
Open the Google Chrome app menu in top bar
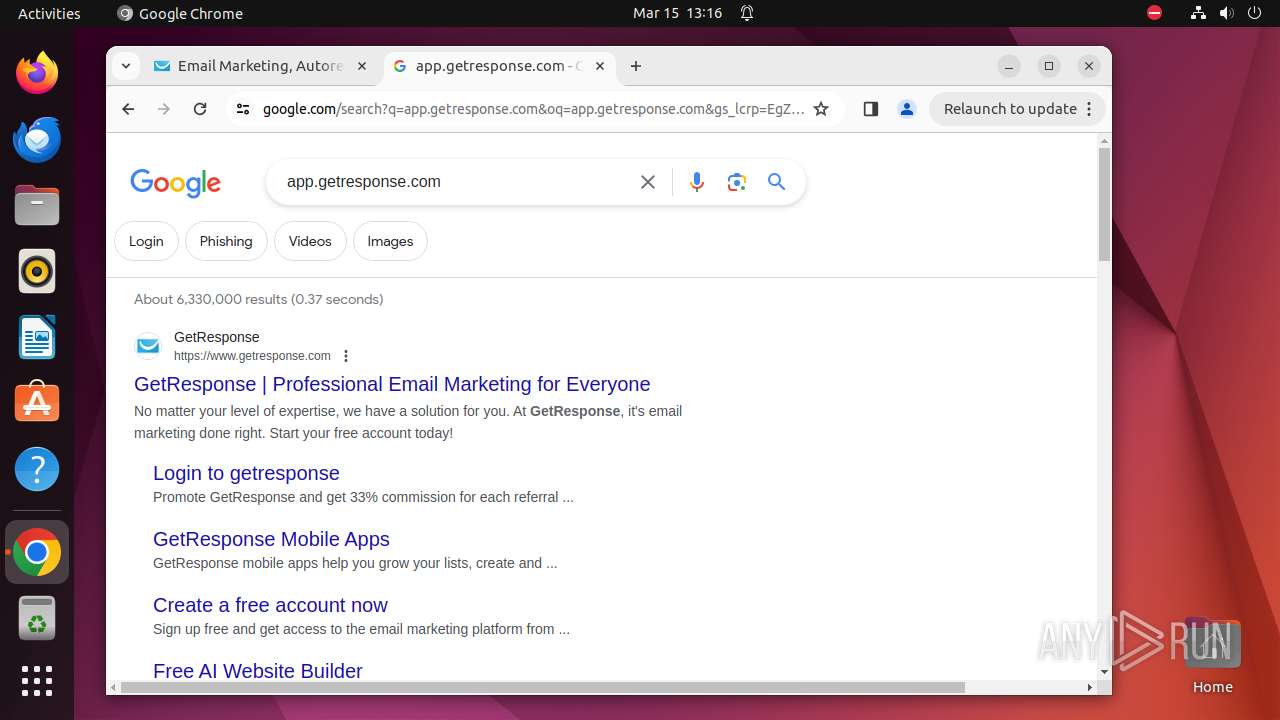tap(180, 13)
